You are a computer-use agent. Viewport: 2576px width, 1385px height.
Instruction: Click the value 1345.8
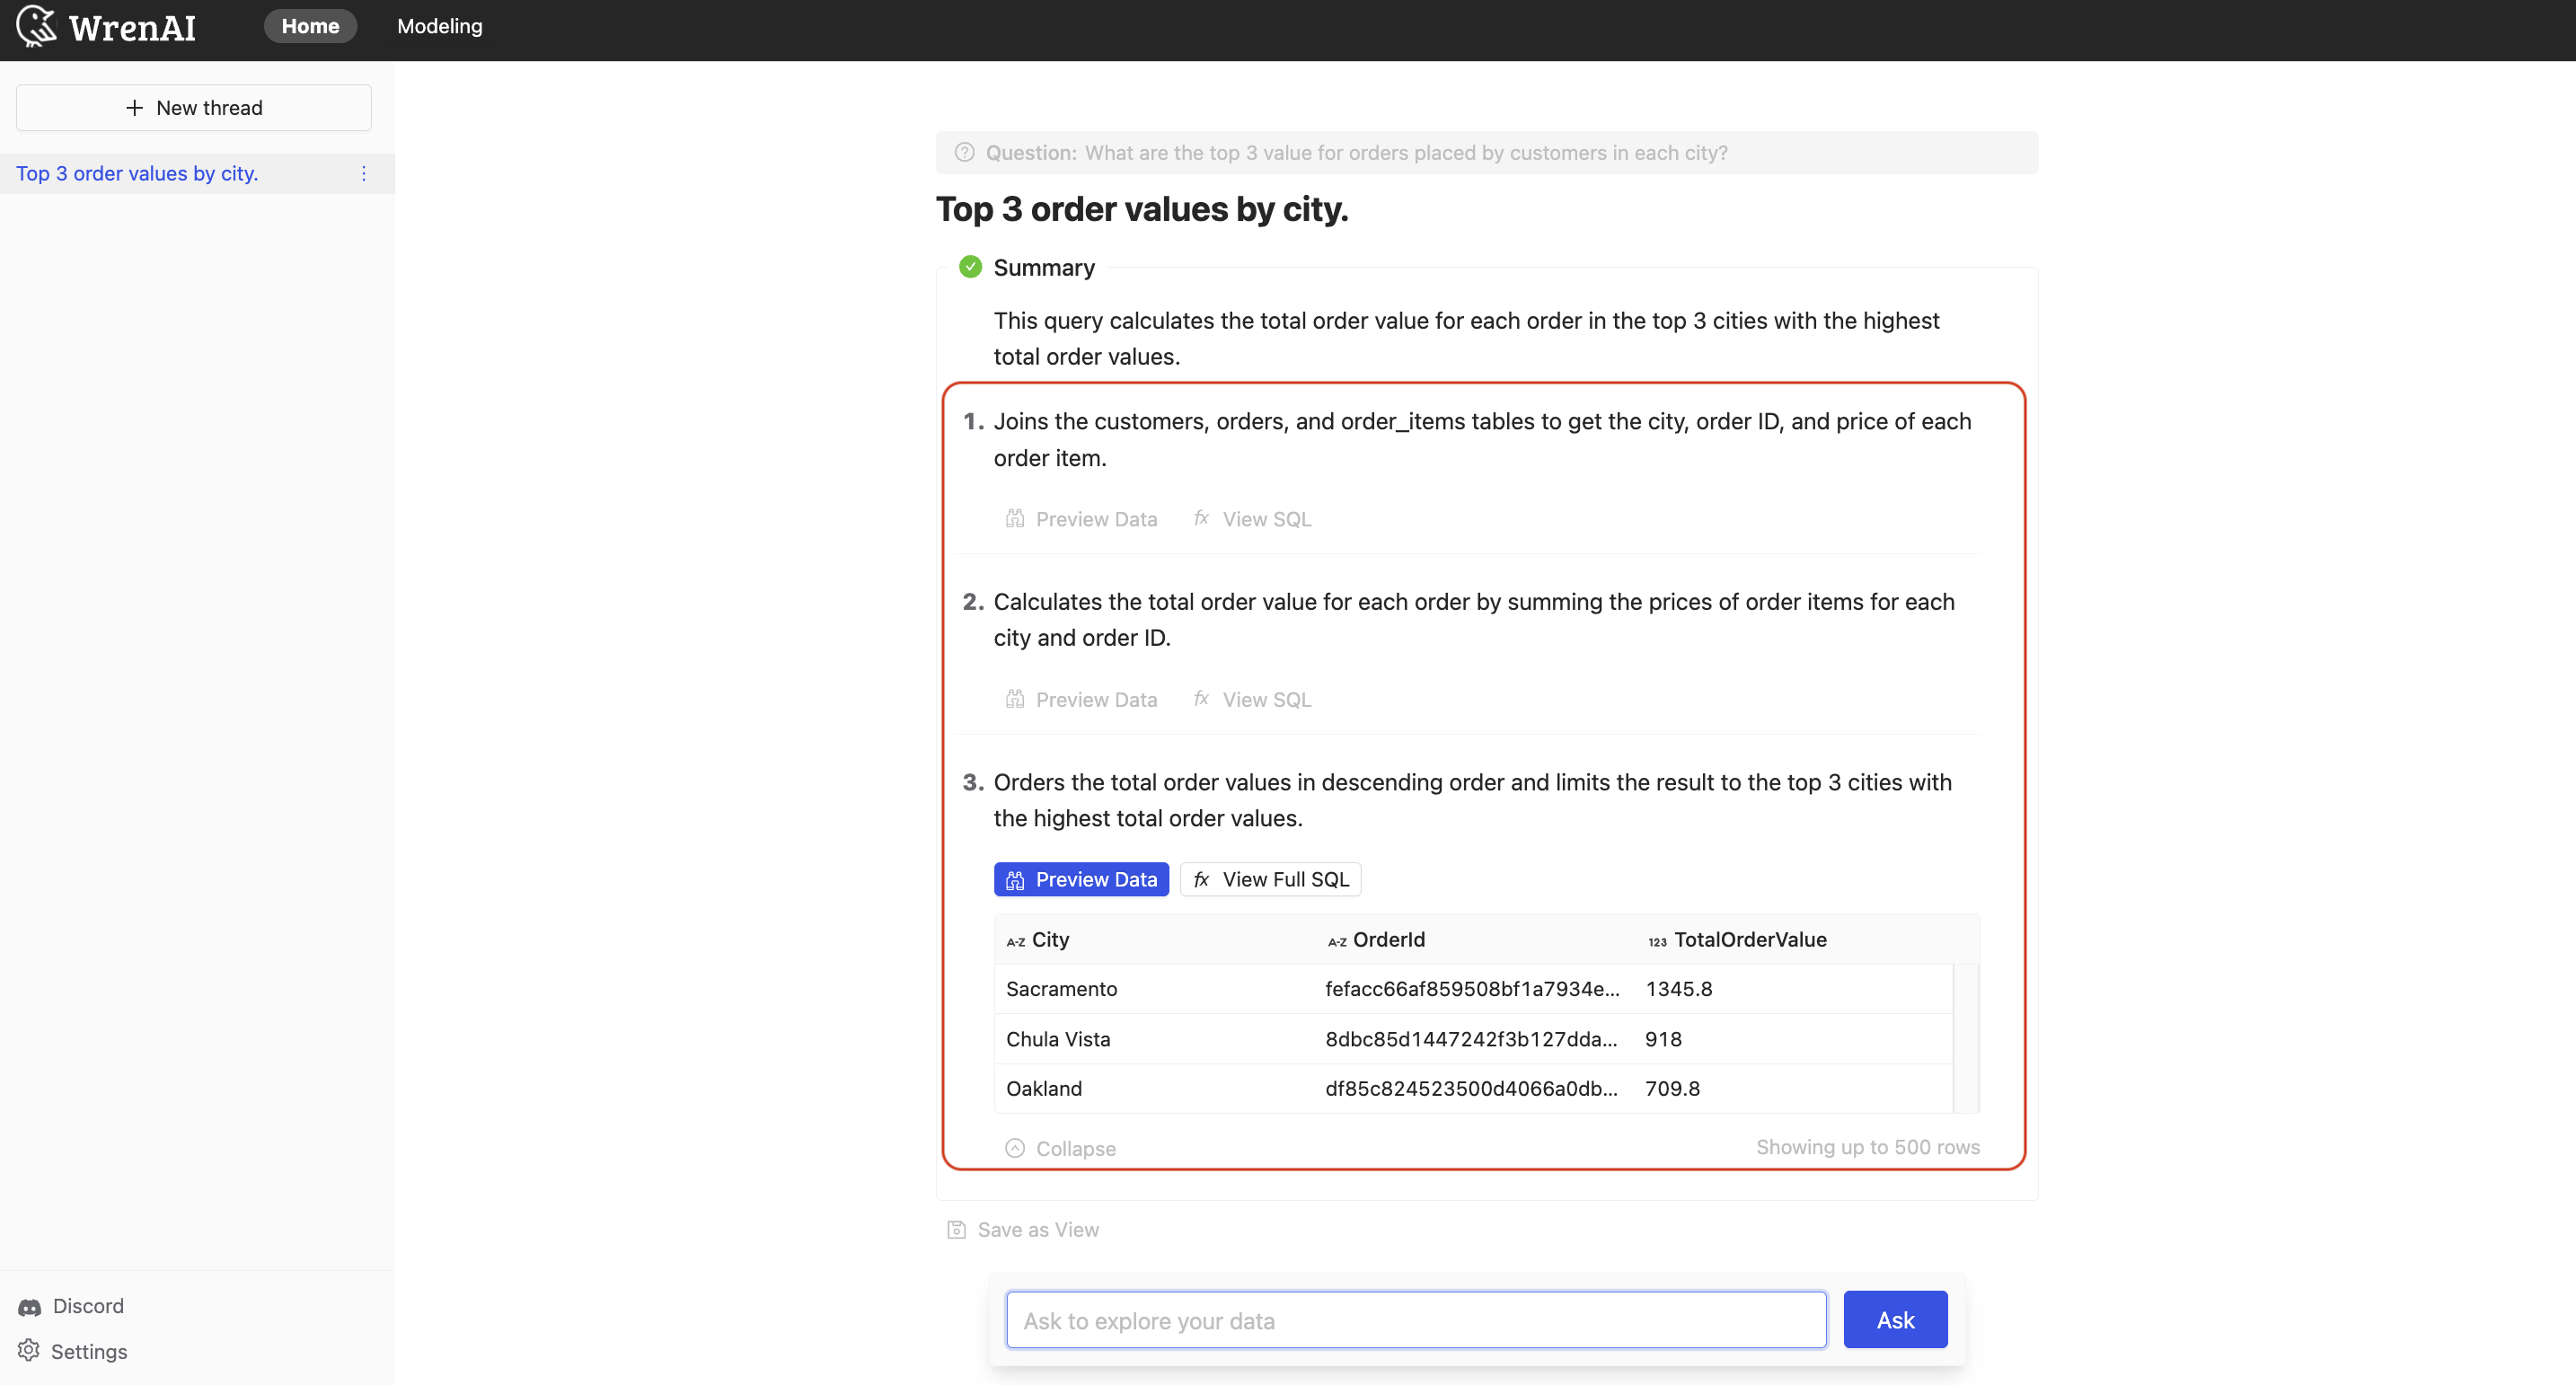click(x=1678, y=988)
